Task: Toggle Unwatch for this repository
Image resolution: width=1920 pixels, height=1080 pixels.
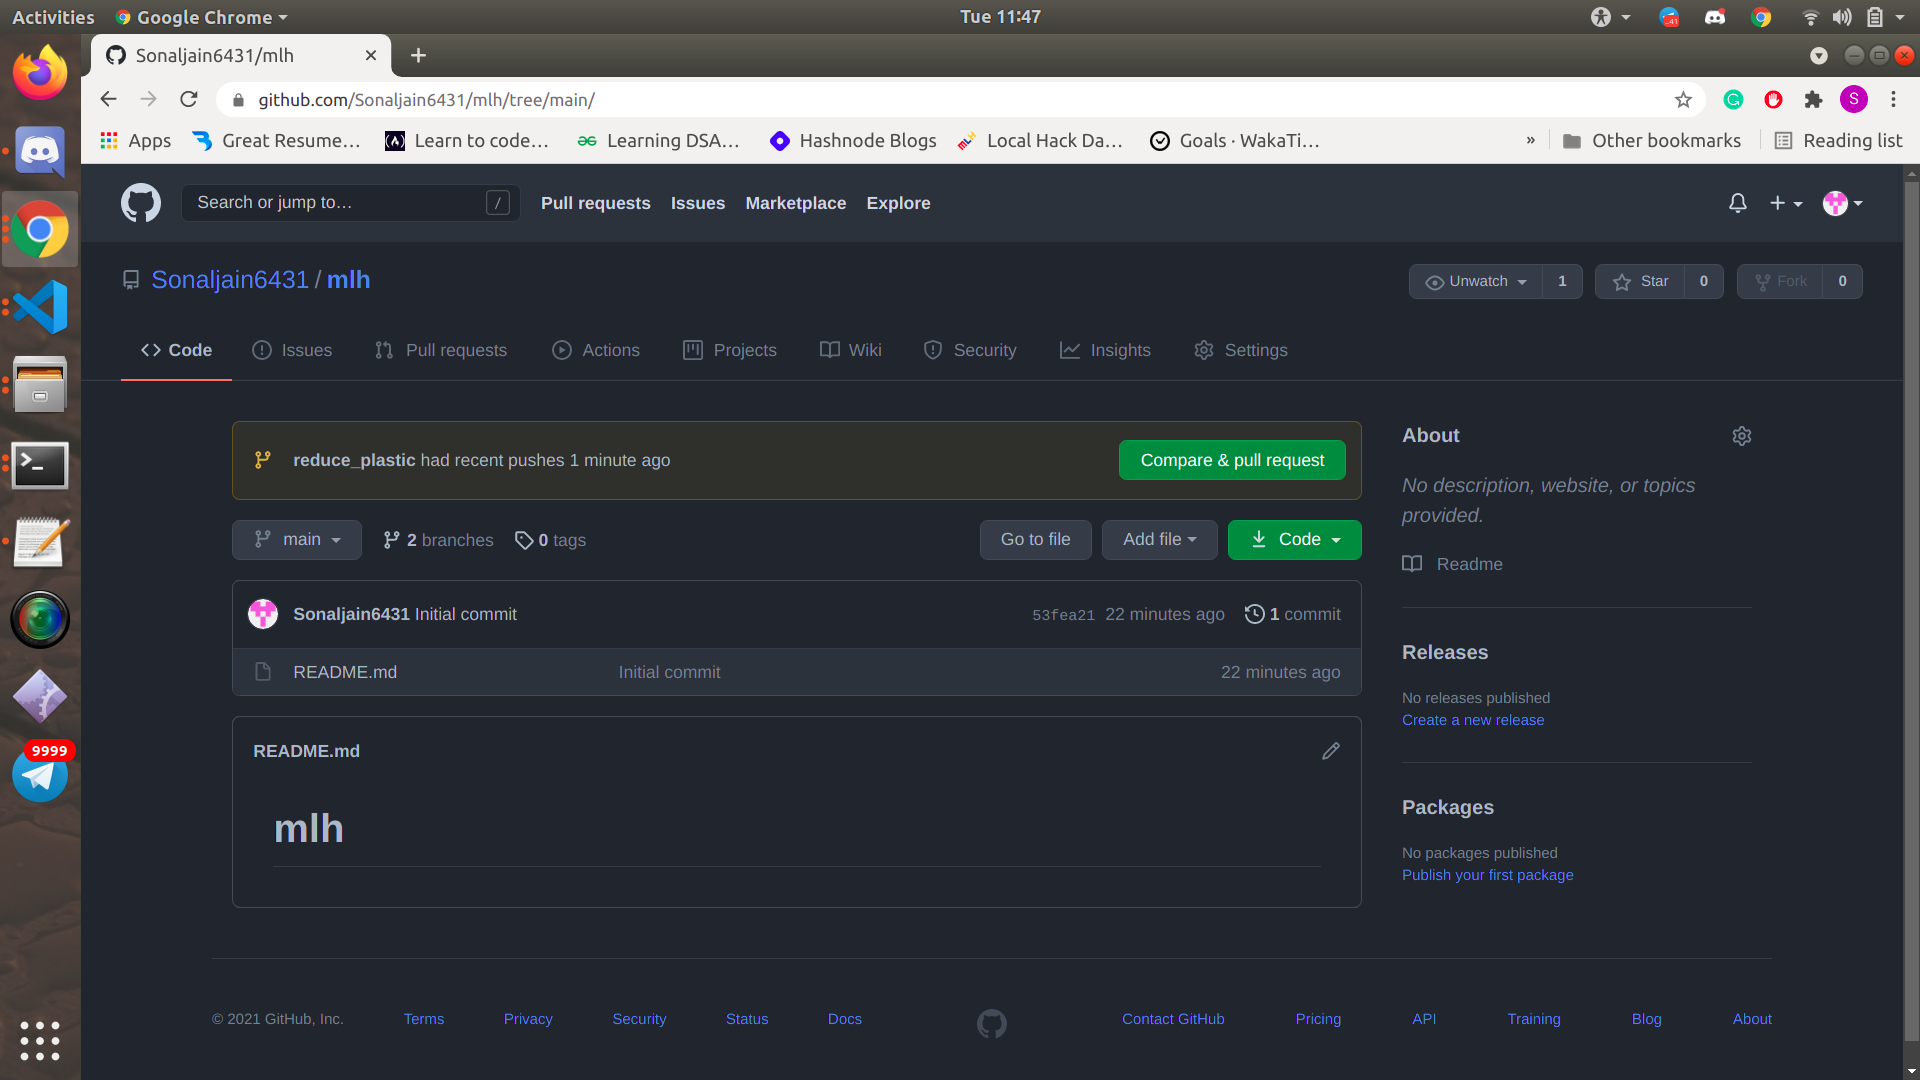Action: (1476, 282)
